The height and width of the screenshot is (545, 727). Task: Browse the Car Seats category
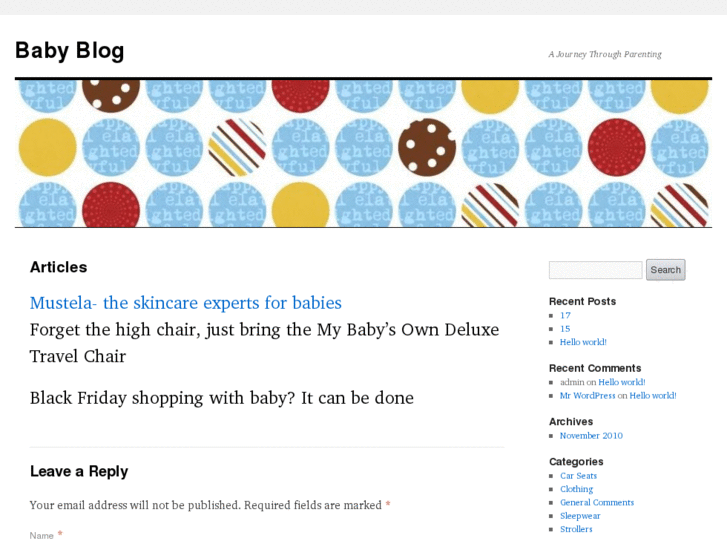(578, 476)
